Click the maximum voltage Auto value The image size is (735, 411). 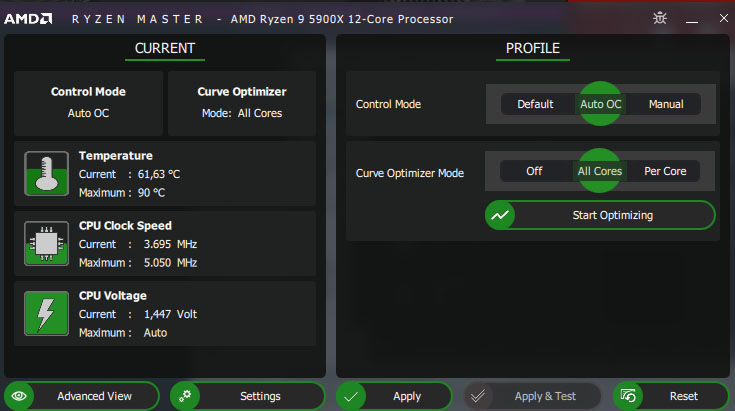coord(155,333)
